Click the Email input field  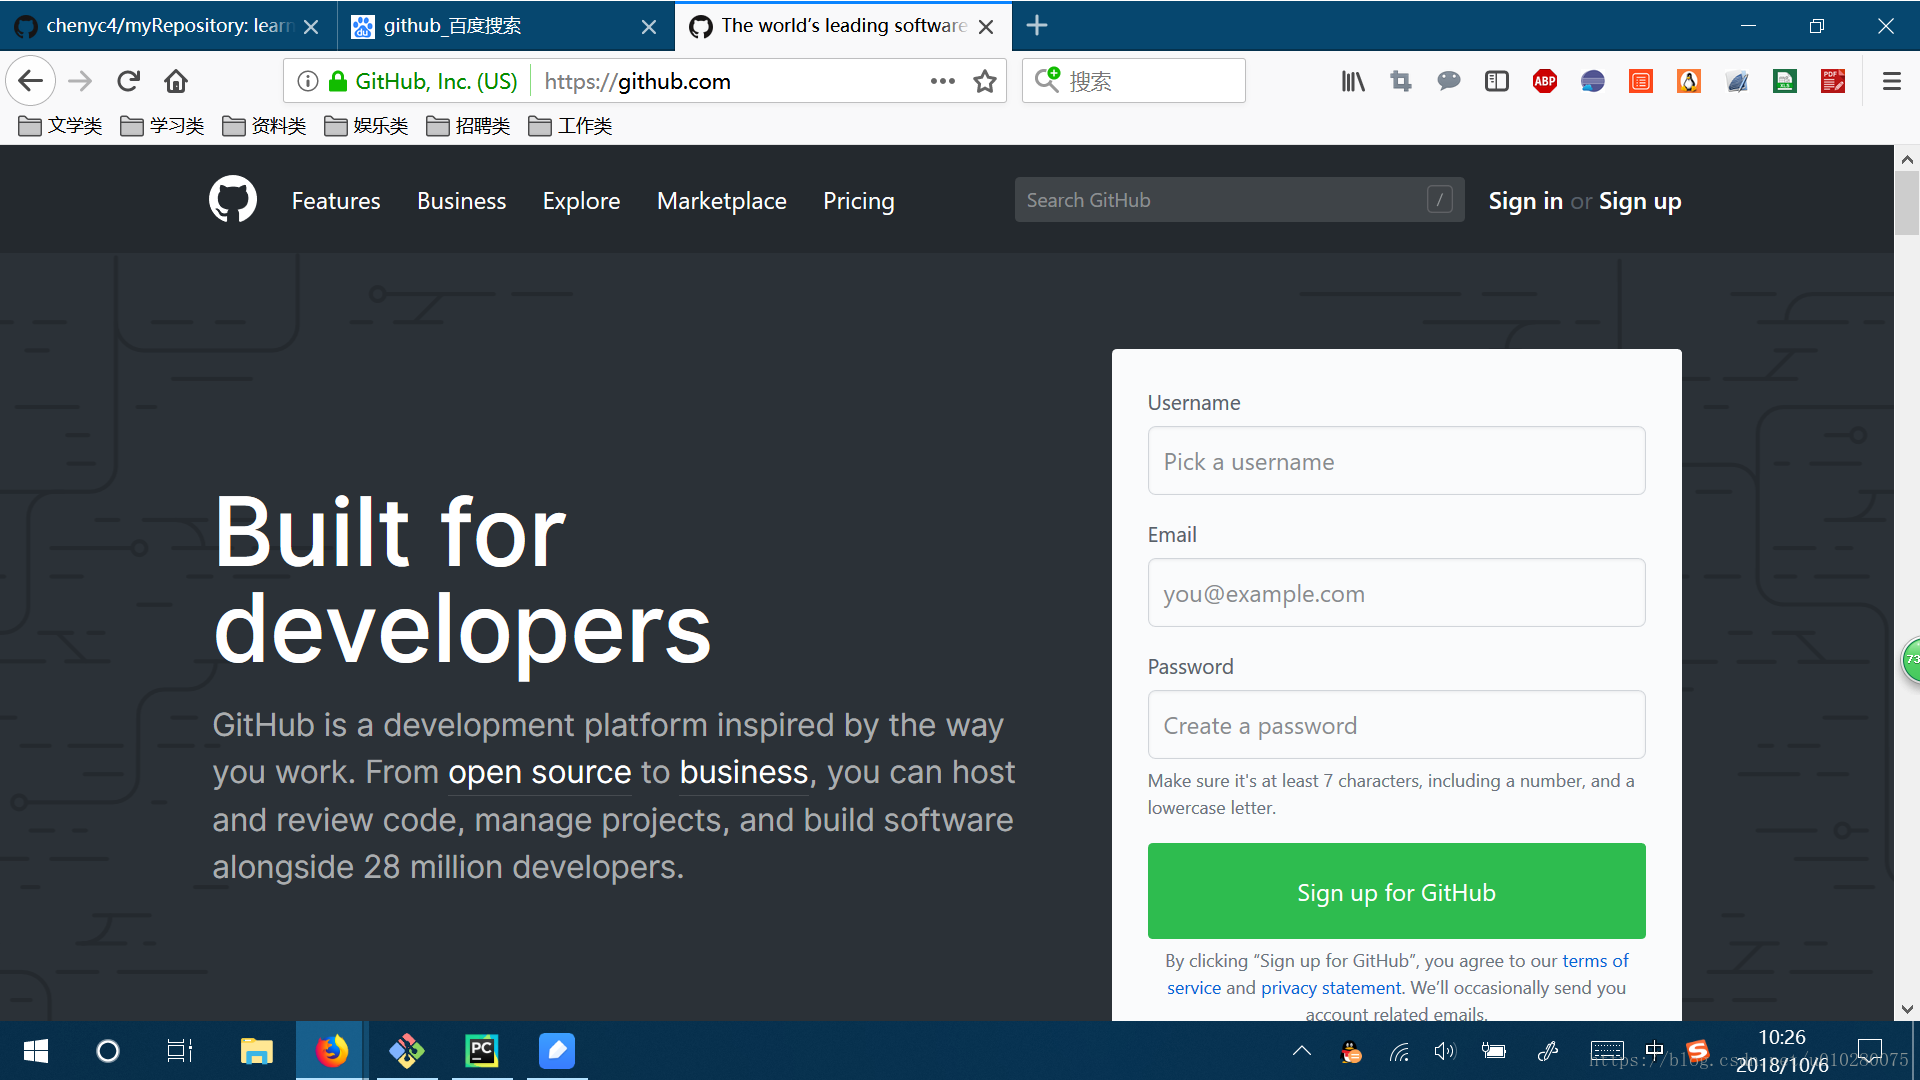tap(1396, 593)
